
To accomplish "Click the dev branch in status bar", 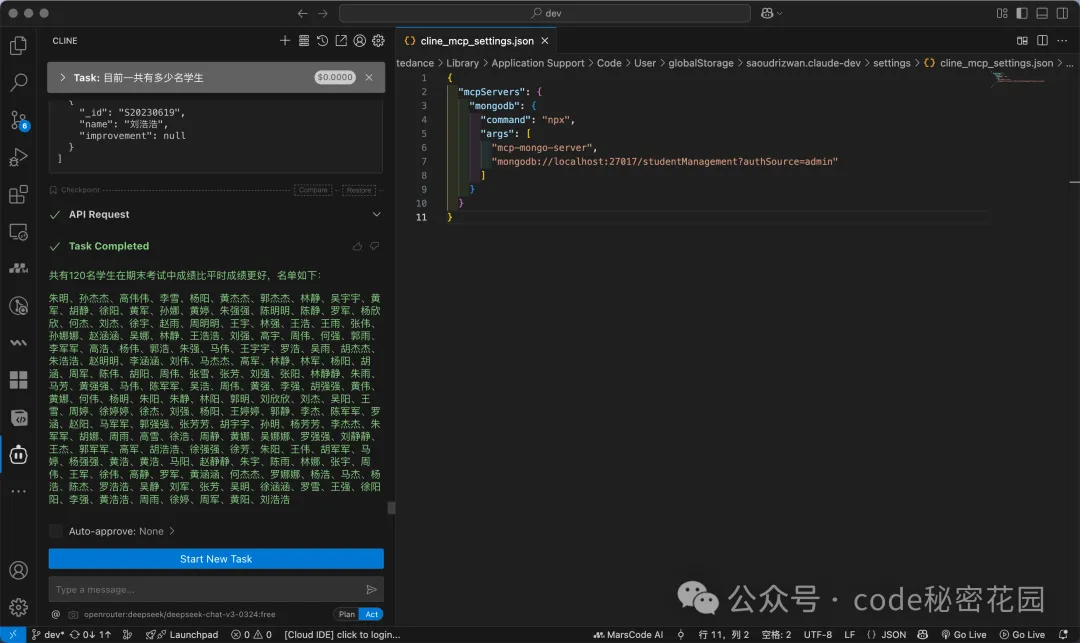I will tap(48, 635).
